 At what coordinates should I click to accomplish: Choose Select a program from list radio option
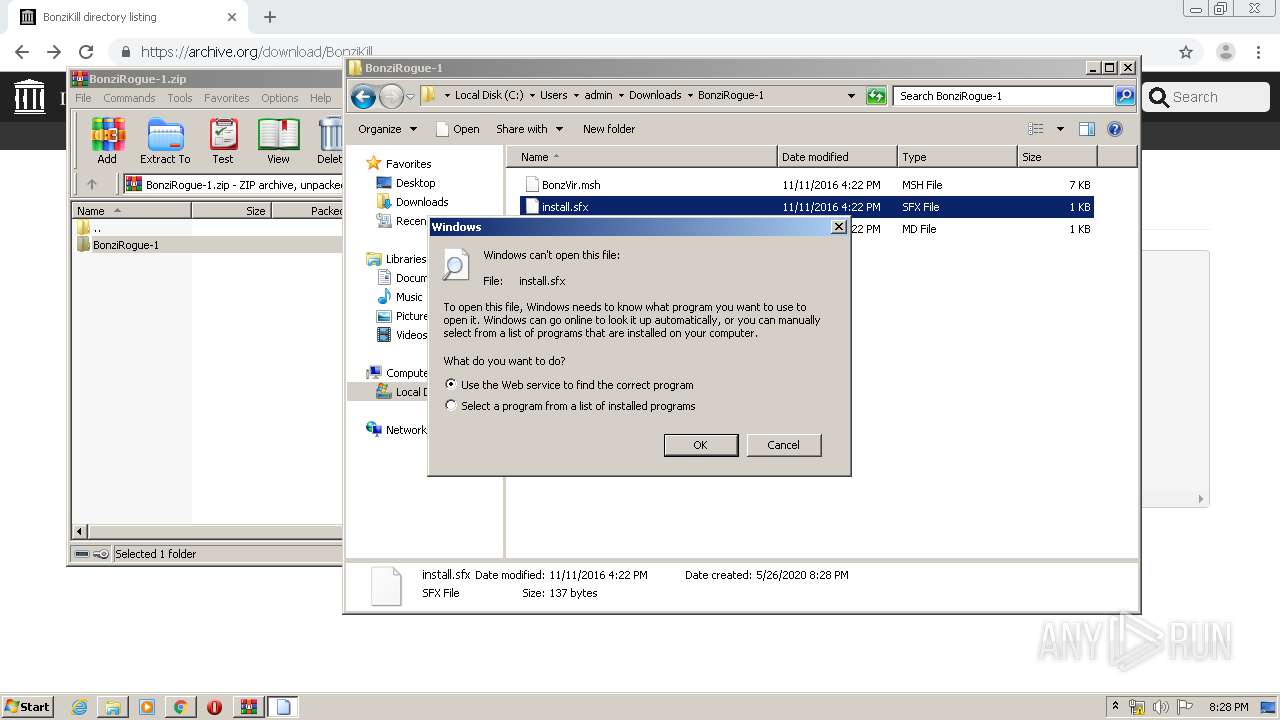pos(451,406)
